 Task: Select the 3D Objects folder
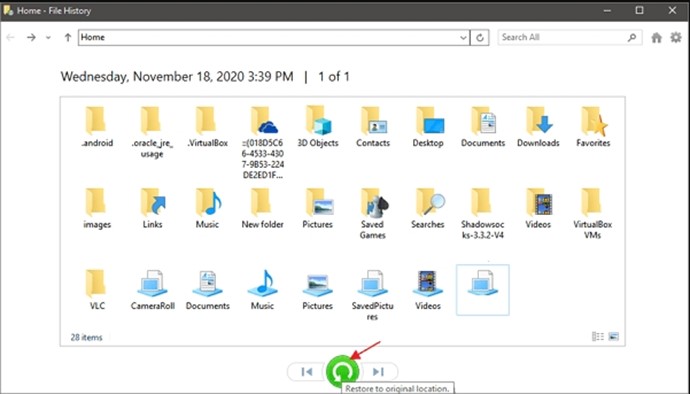(318, 126)
